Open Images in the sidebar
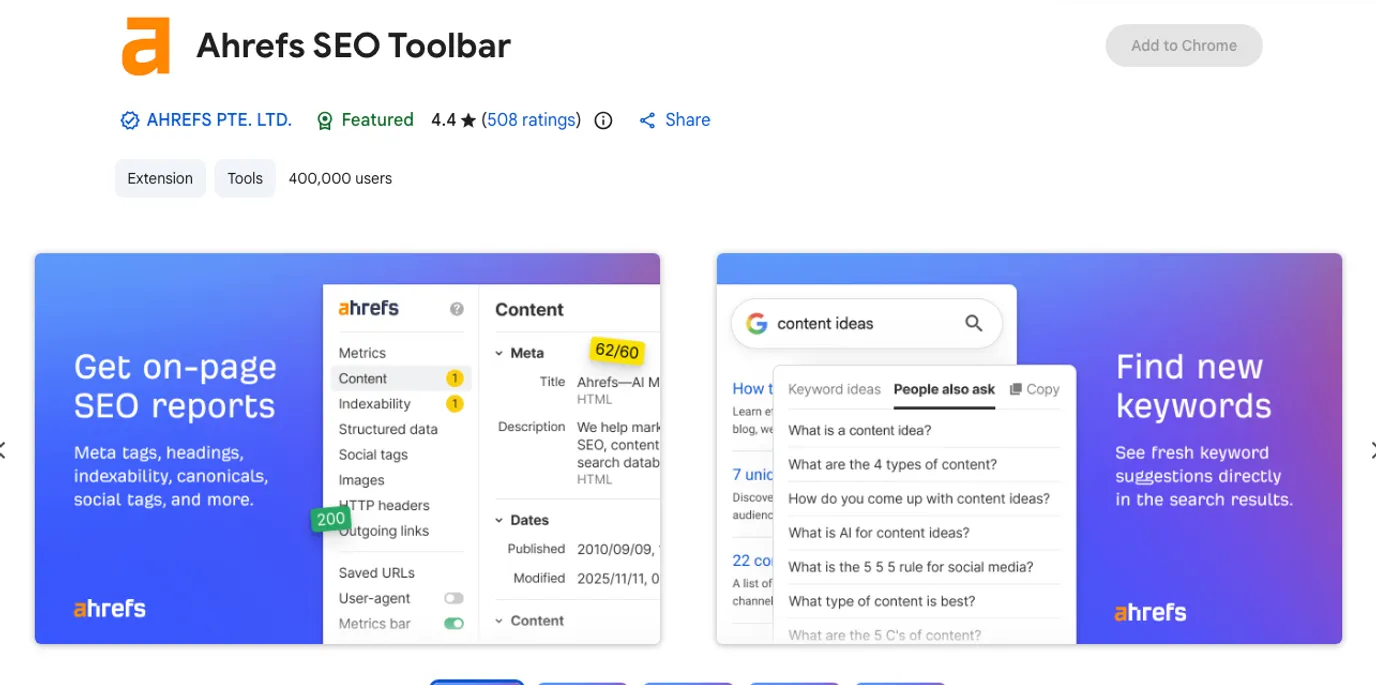1376x685 pixels. click(x=361, y=480)
